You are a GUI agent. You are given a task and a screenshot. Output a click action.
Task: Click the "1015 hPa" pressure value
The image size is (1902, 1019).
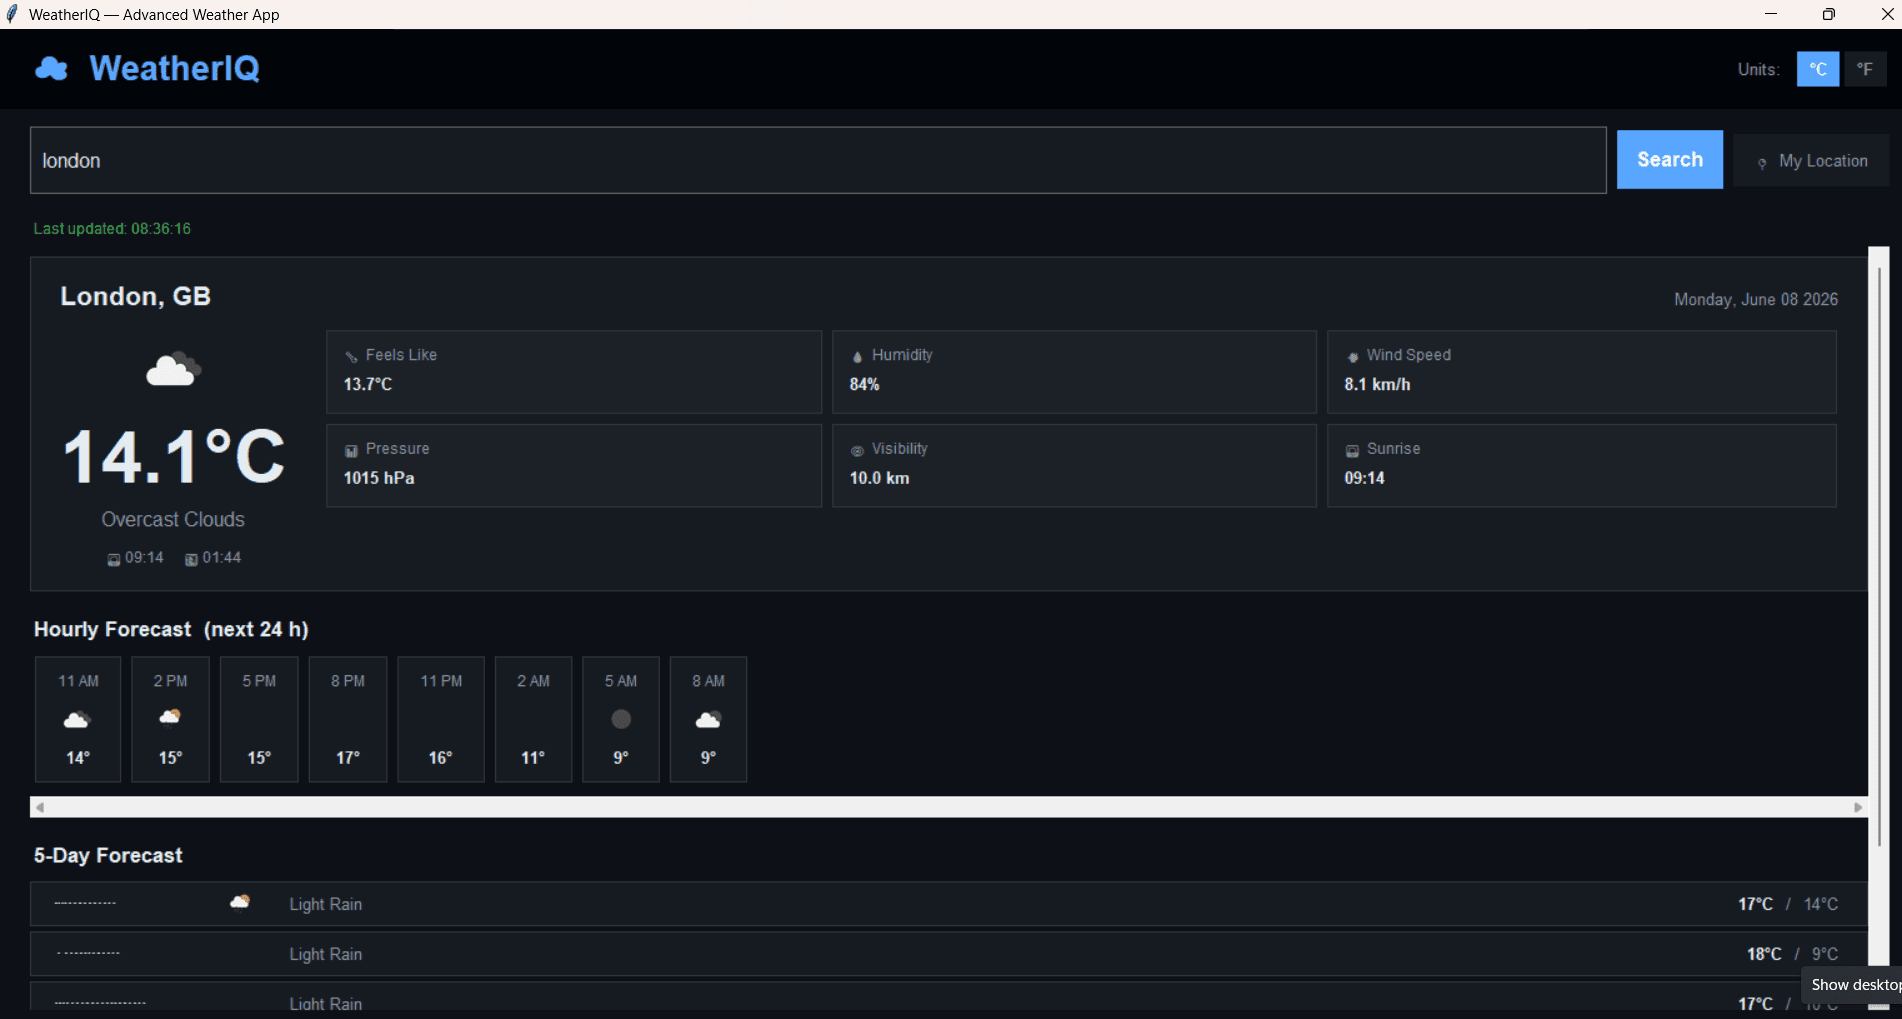coord(379,478)
